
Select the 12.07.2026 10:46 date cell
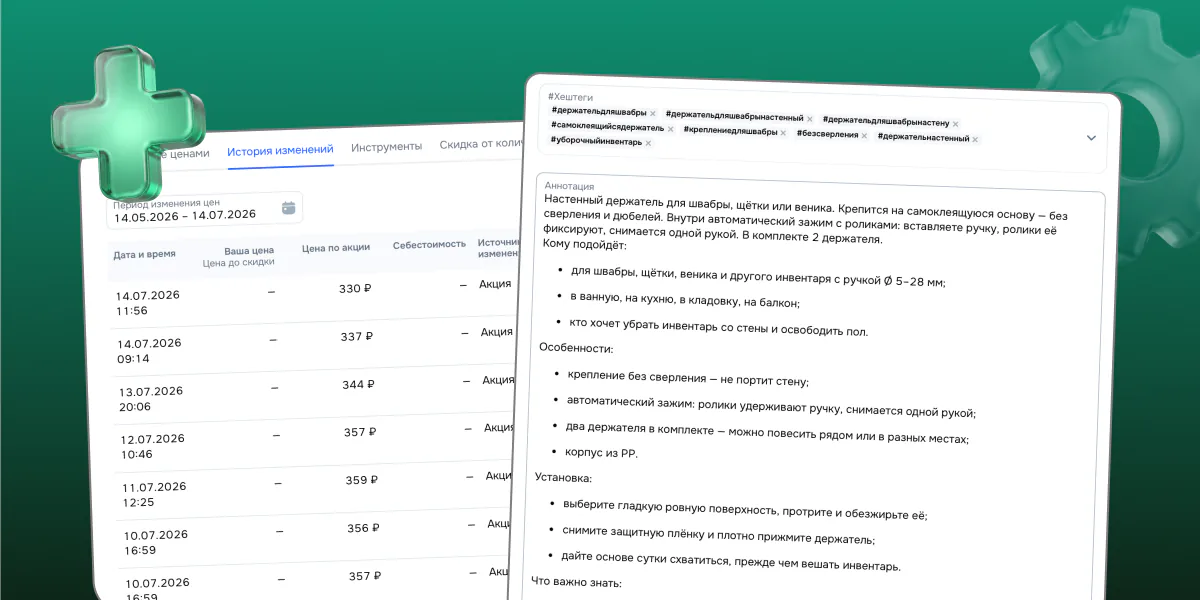153,446
